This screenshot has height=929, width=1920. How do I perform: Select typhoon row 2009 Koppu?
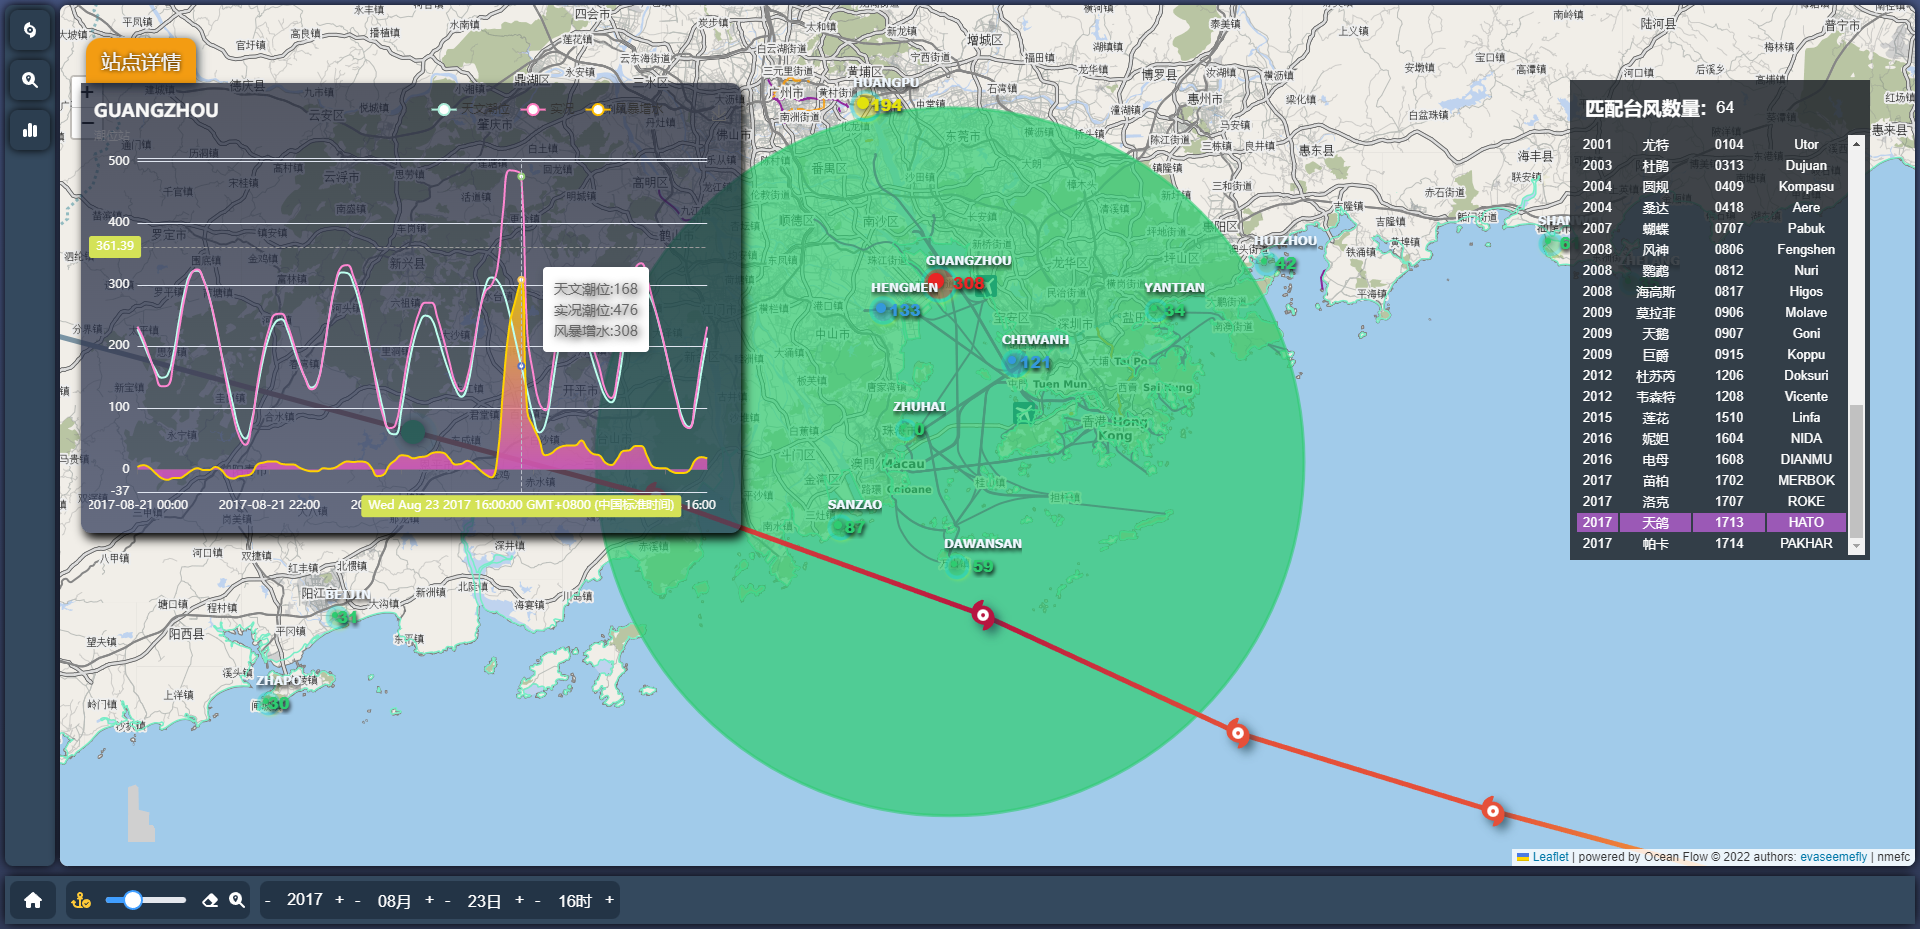pyautogui.click(x=1711, y=354)
